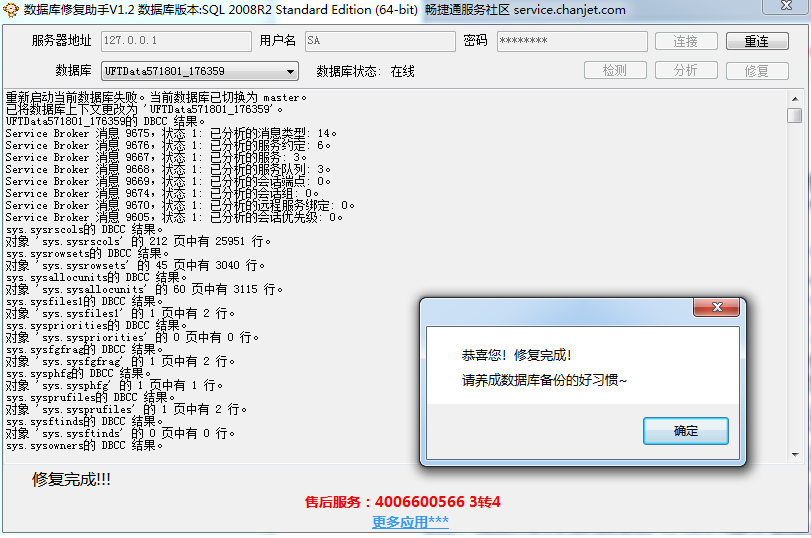Click log line 'sys.sysrowsets' 的 45 页中有 3040 行
Screen dimensions: 811x538
coord(135,265)
